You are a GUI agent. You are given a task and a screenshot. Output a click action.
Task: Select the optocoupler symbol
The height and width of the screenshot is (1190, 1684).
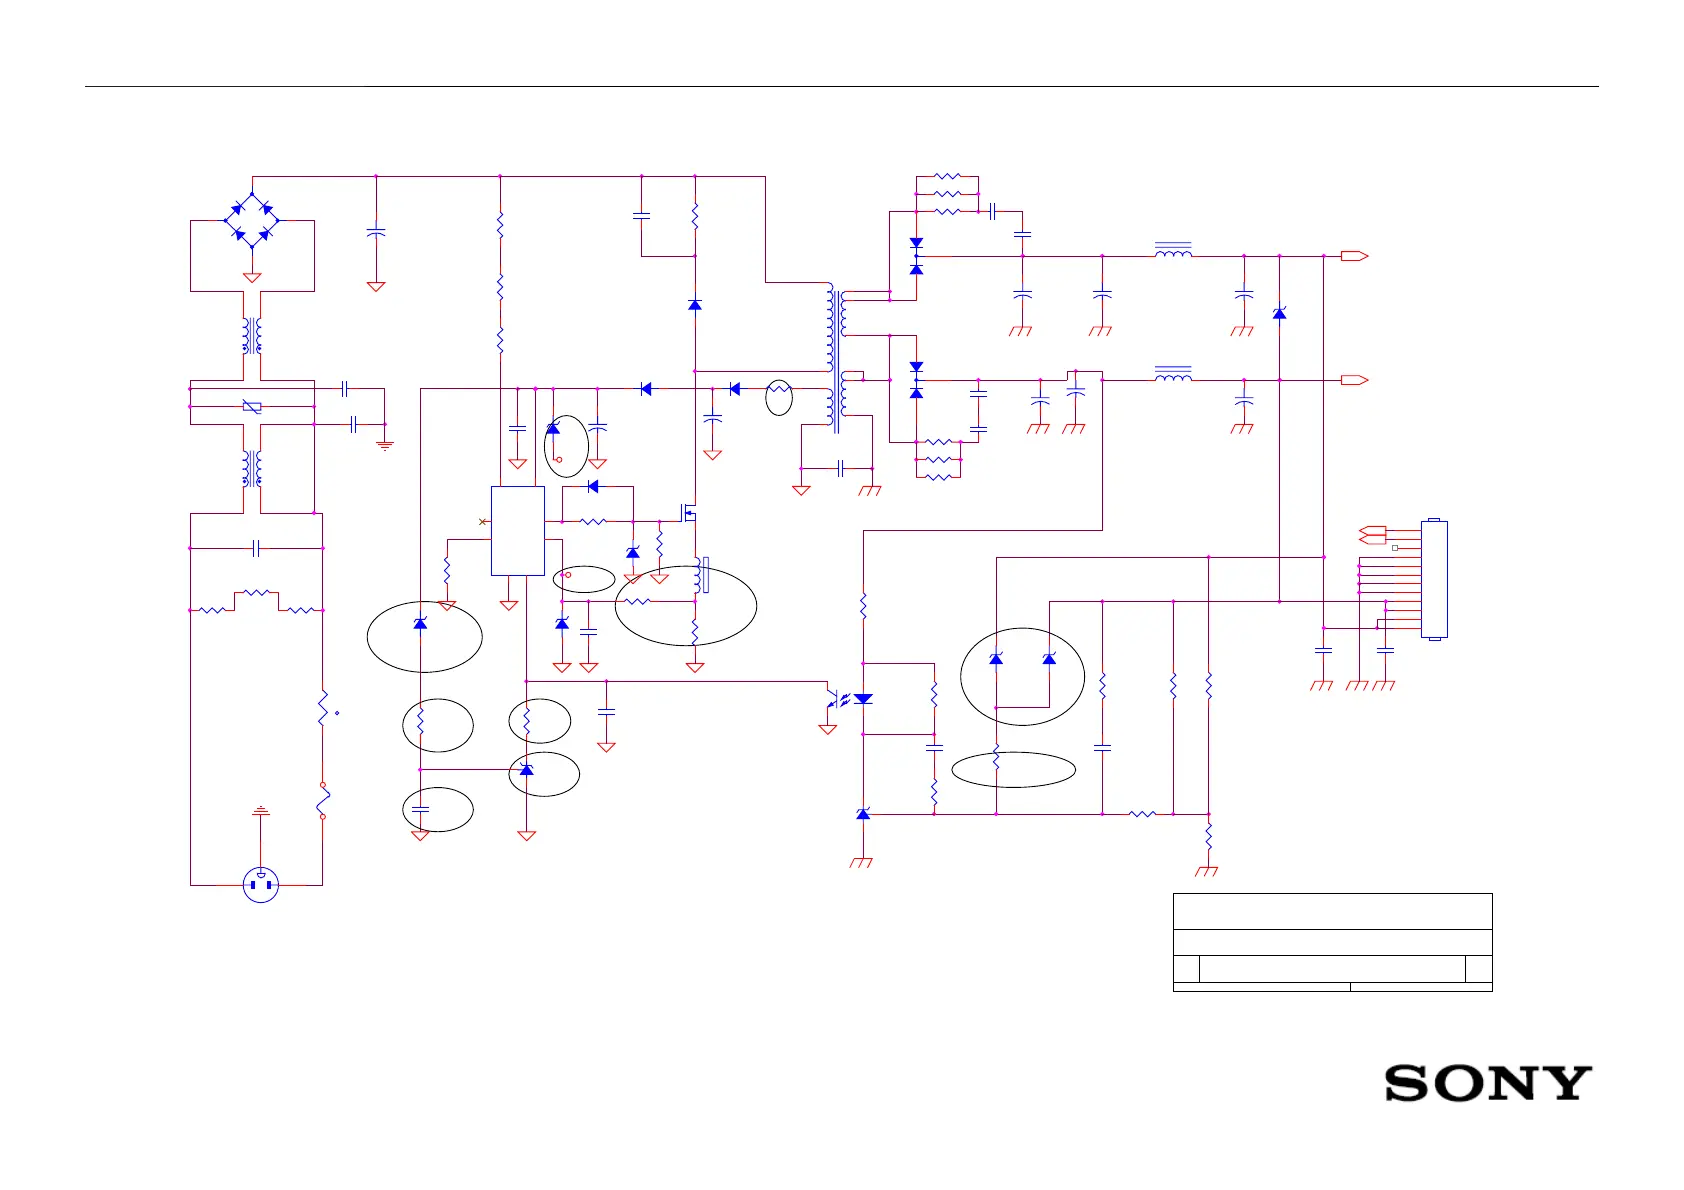pos(848,697)
